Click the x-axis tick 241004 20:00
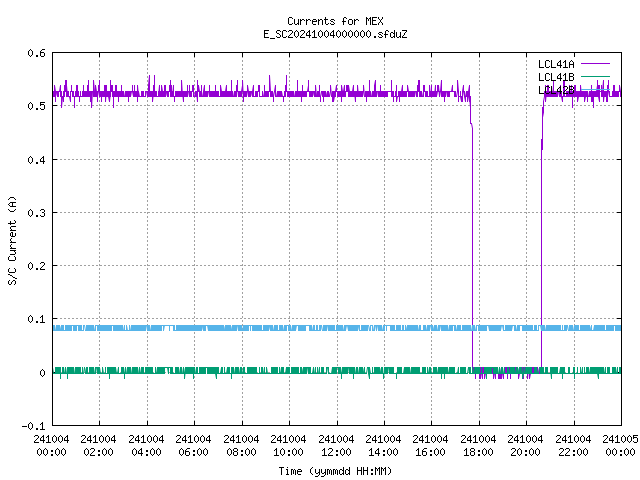The image size is (640, 480). pos(525,446)
